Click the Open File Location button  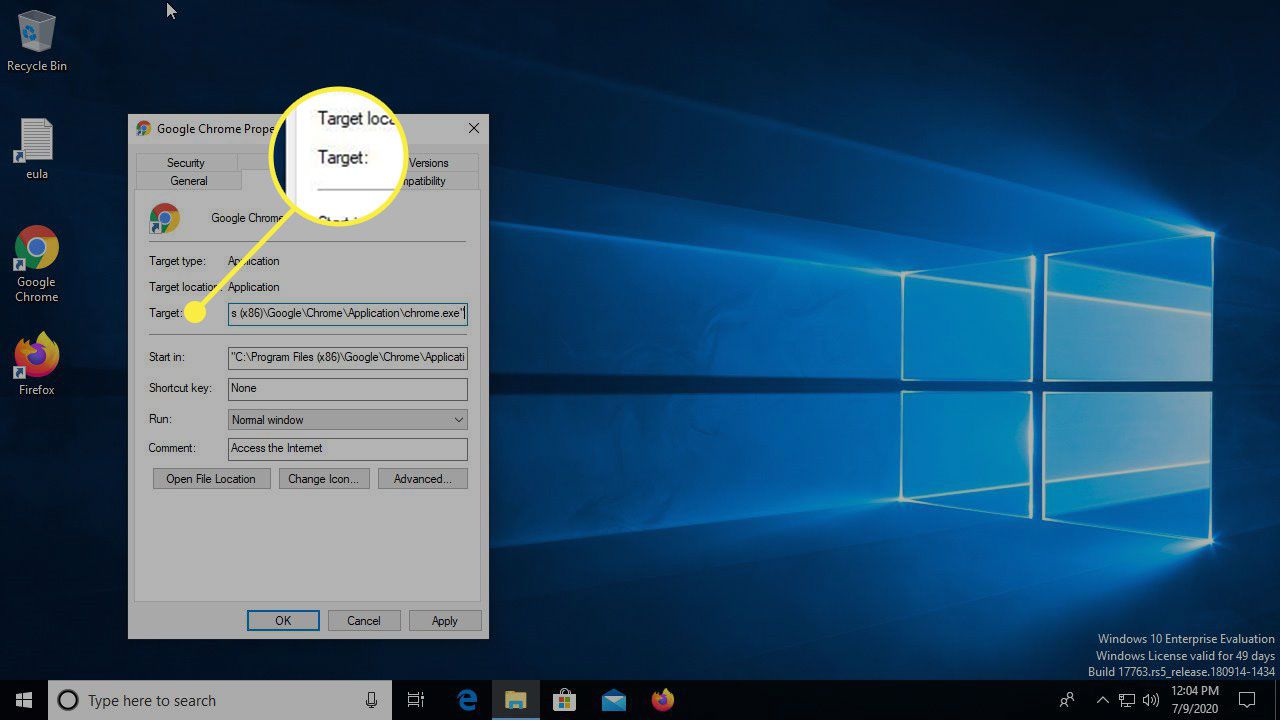[211, 479]
